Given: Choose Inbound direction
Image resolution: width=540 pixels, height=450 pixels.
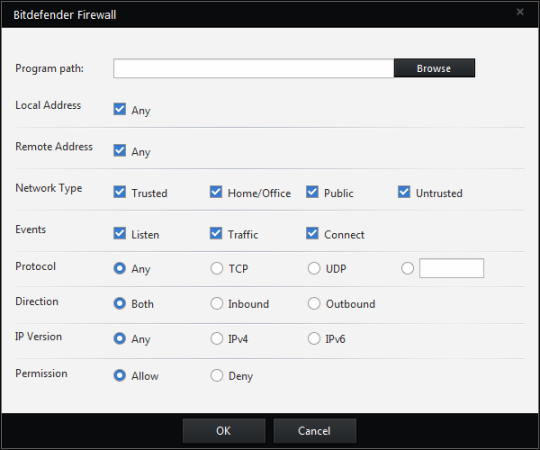Looking at the screenshot, I should point(217,303).
